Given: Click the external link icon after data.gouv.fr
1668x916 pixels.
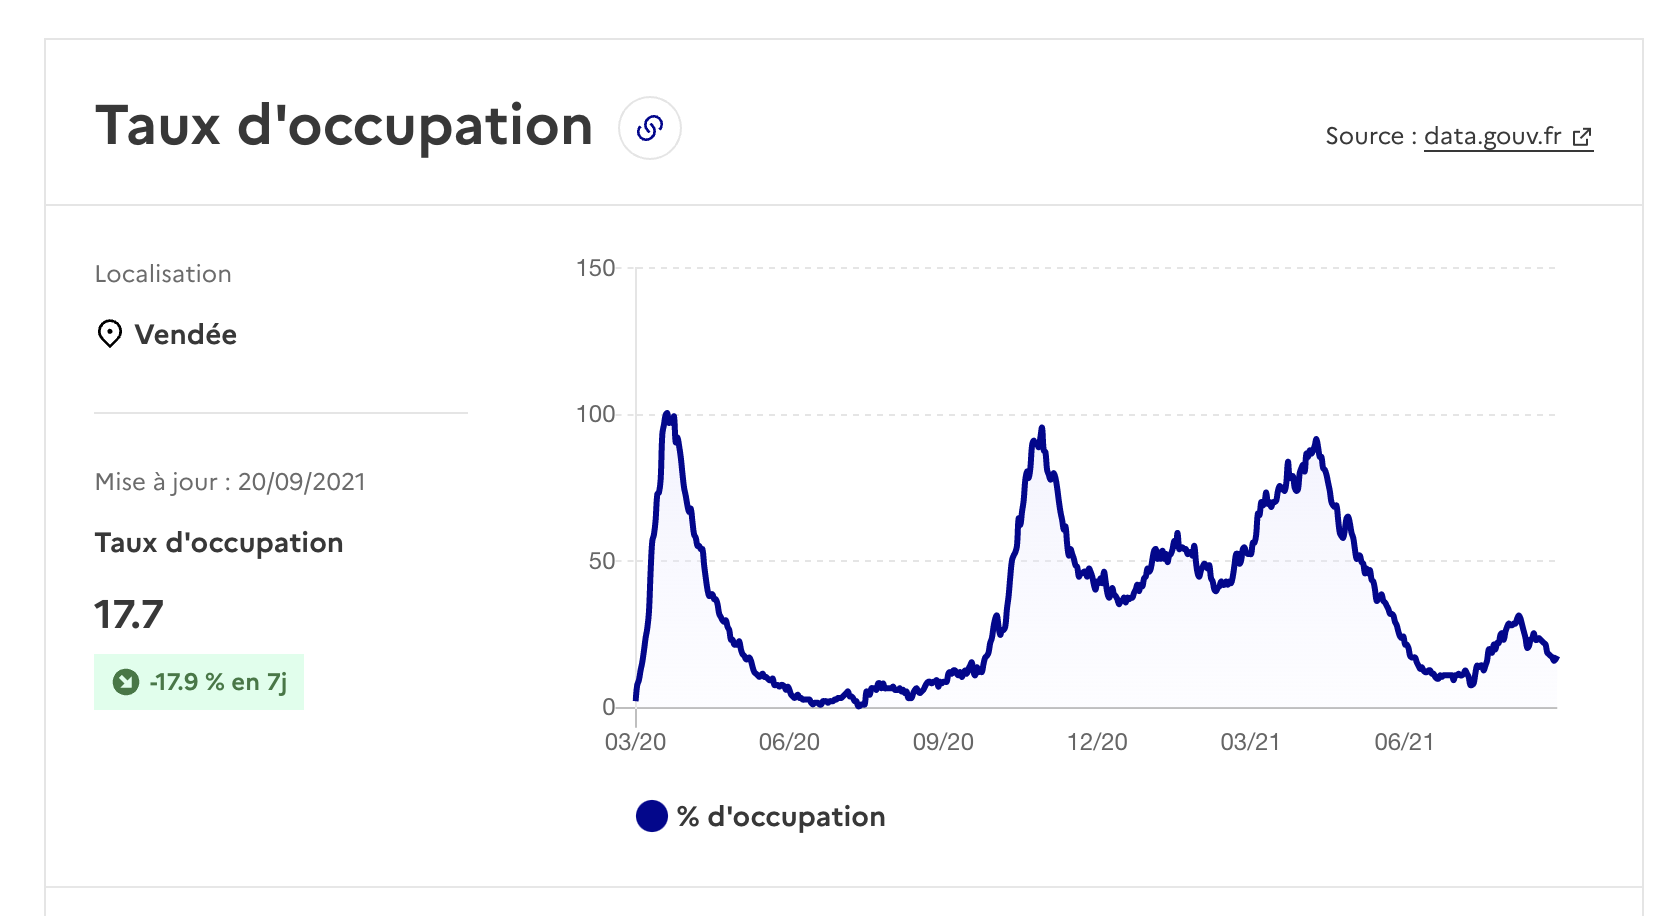Looking at the screenshot, I should tap(1582, 137).
